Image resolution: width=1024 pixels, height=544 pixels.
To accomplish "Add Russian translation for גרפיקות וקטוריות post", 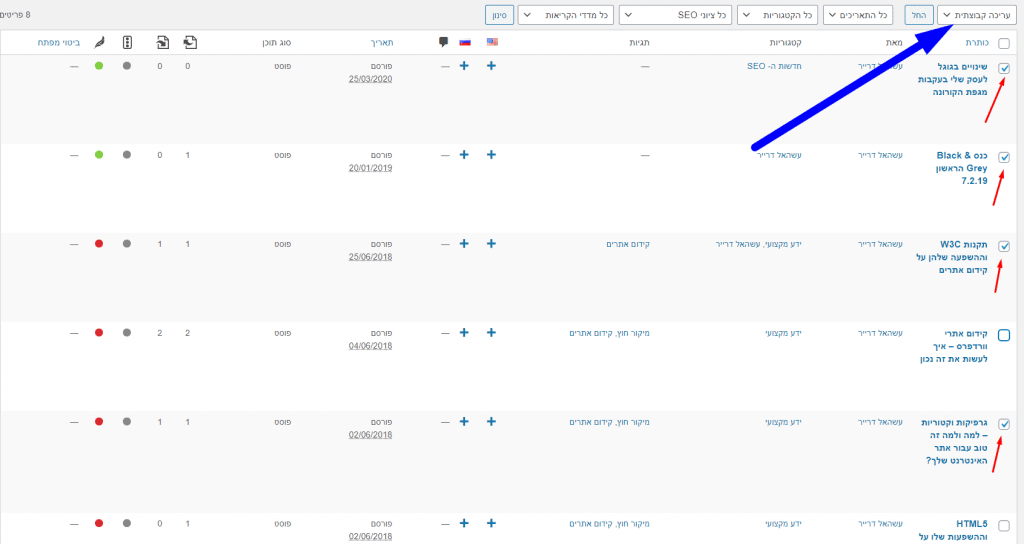I will pos(464,422).
